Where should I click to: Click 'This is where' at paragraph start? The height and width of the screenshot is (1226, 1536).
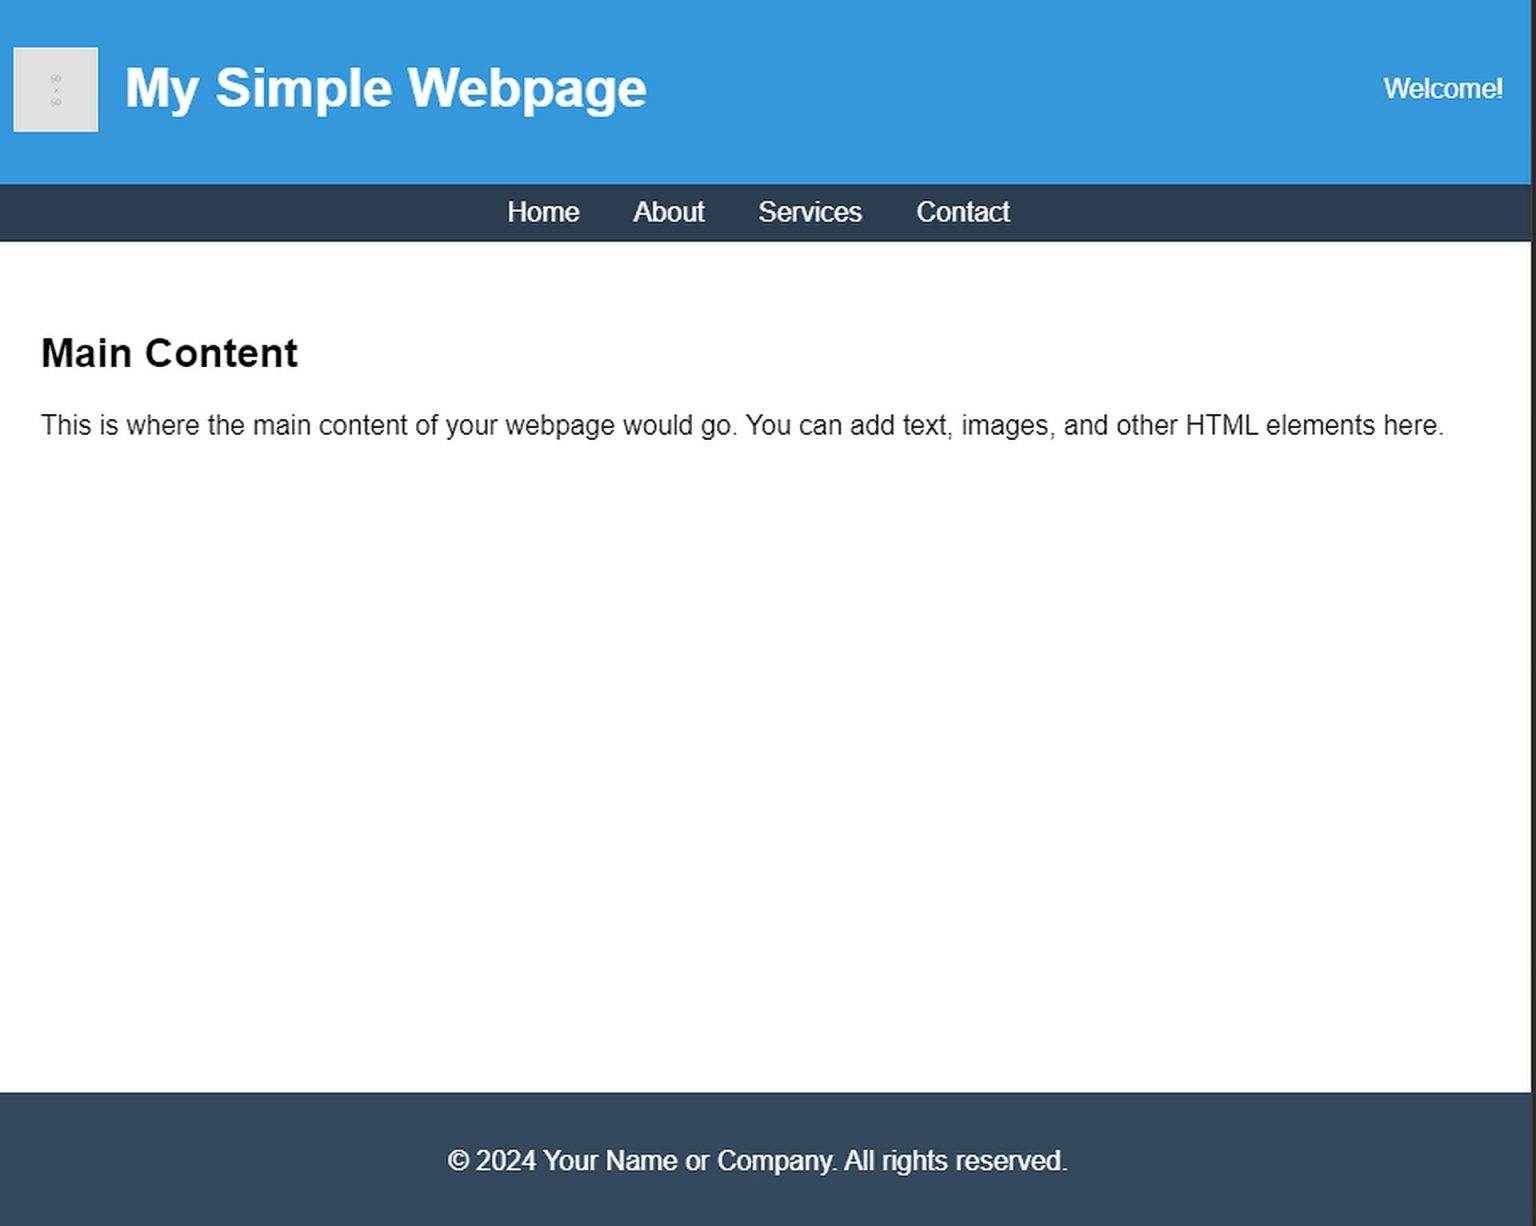(x=120, y=426)
